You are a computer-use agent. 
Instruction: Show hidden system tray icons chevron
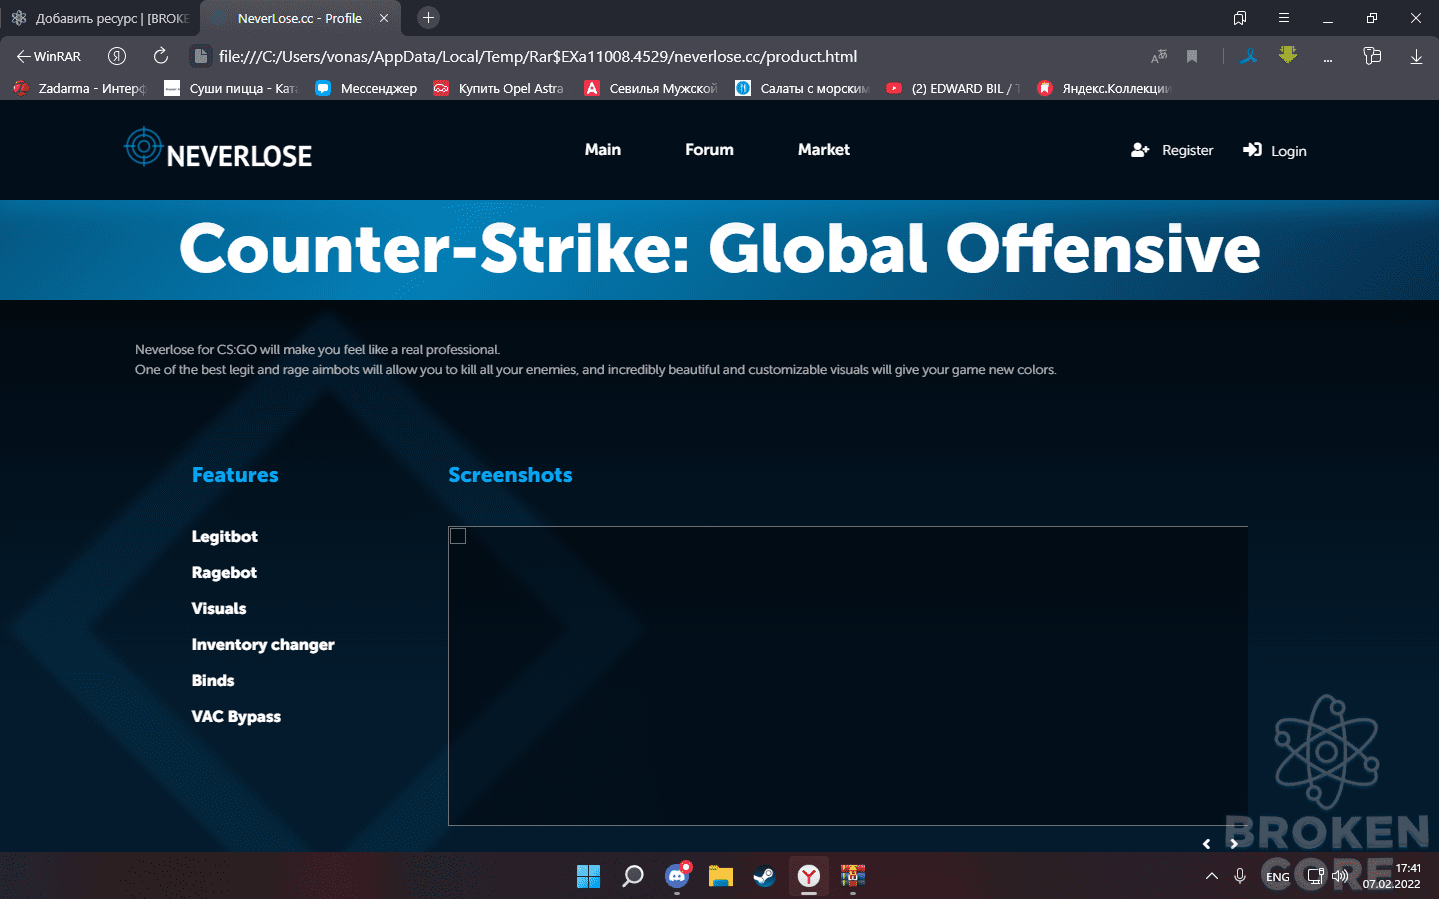[1211, 876]
